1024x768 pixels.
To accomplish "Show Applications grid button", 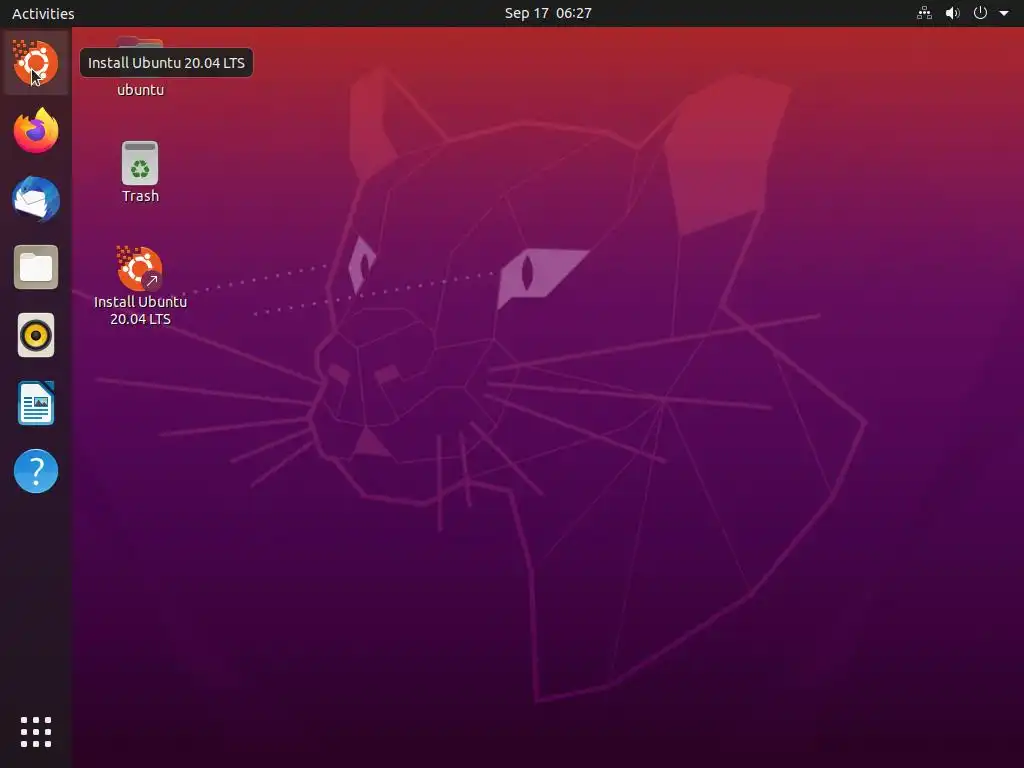I will (36, 732).
